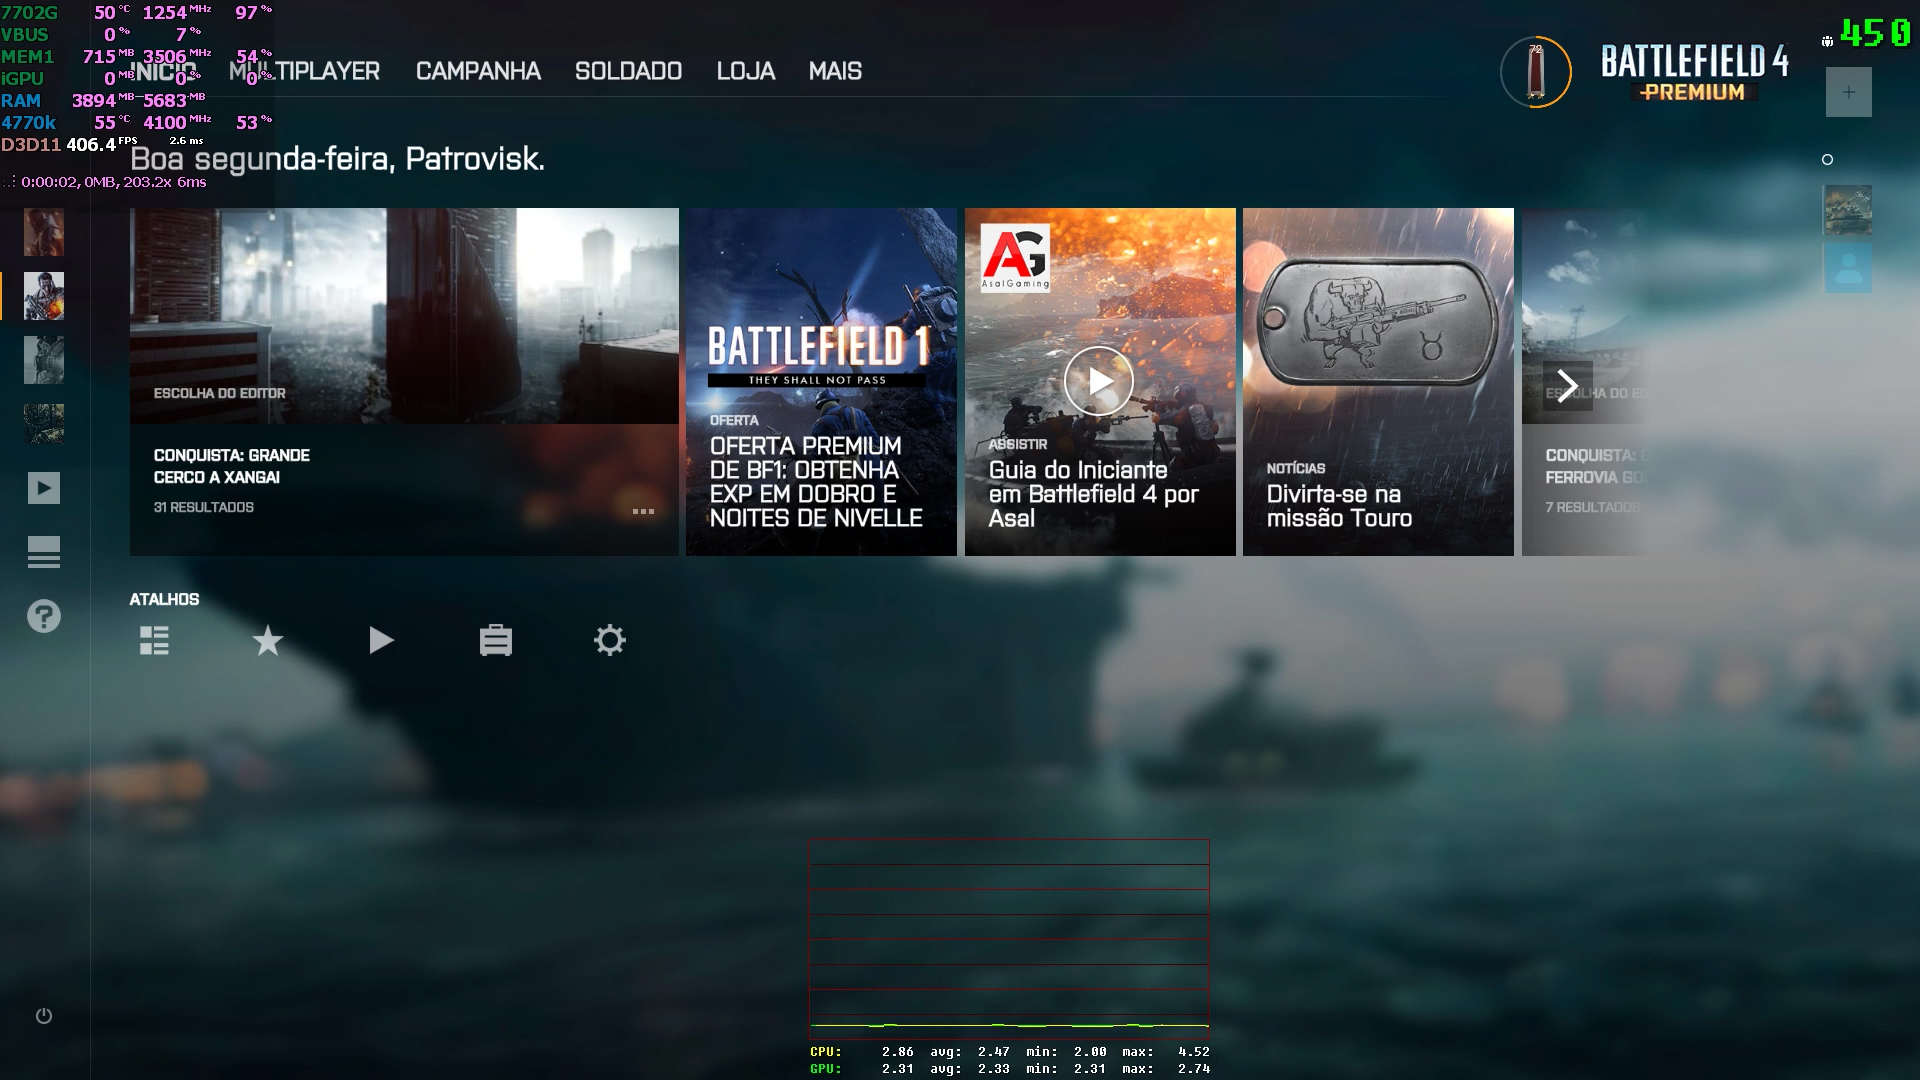
Task: Open Conquista: Grande Cerco a Xangai card
Action: (404, 382)
